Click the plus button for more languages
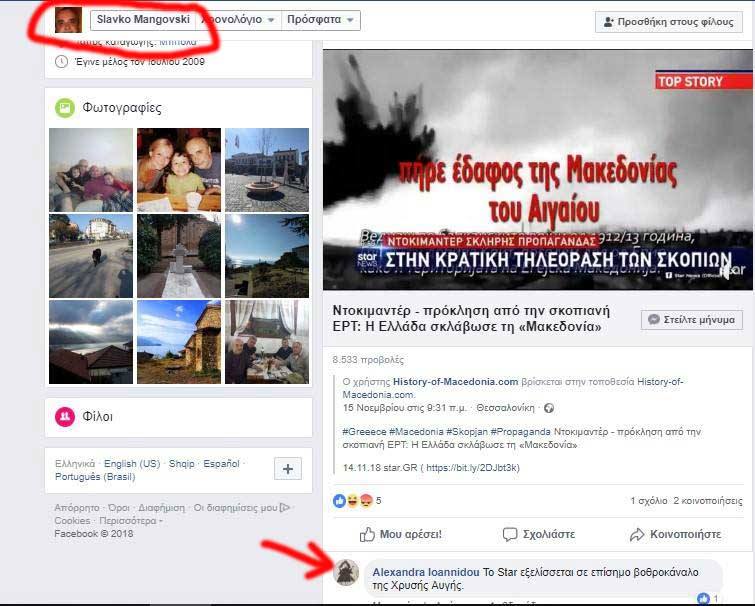The image size is (755, 606). 288,469
